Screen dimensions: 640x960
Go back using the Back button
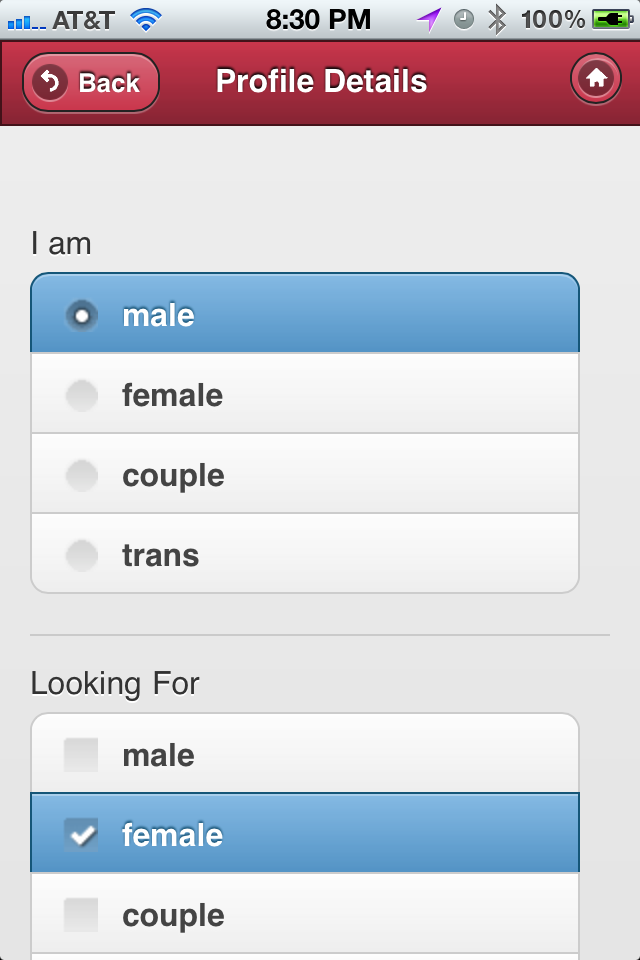pos(91,82)
